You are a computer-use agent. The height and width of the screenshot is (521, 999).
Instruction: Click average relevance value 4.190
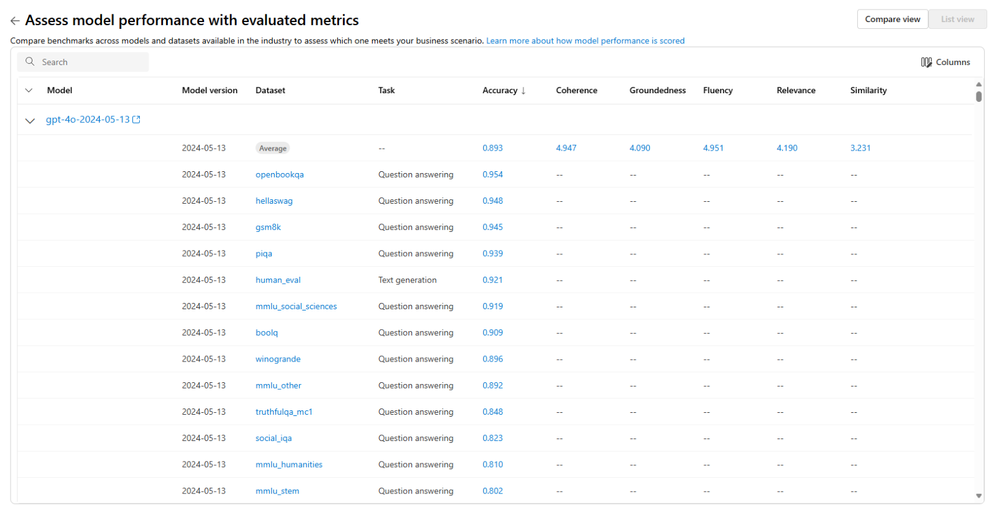787,148
